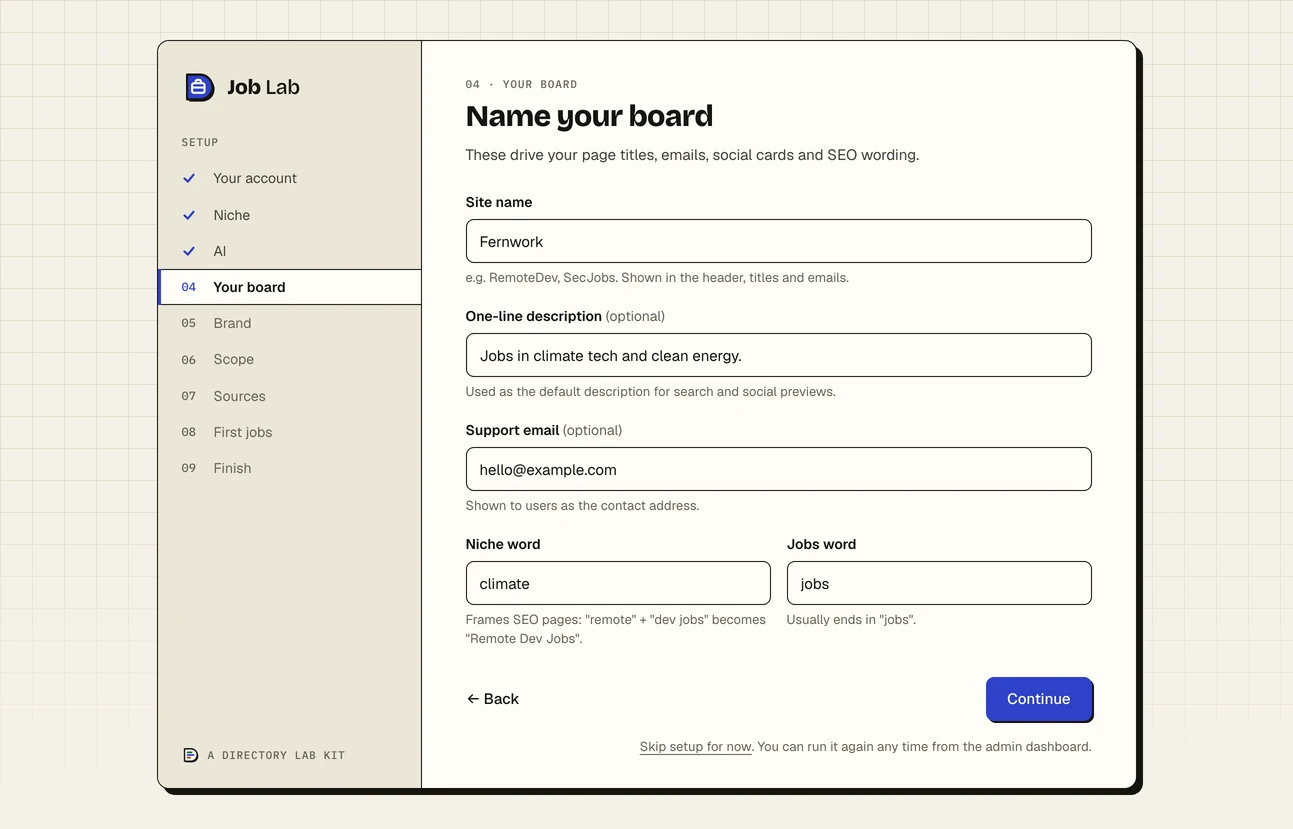This screenshot has height=829, width=1293.
Task: Click the Job Lab brand name
Action: pos(263,87)
